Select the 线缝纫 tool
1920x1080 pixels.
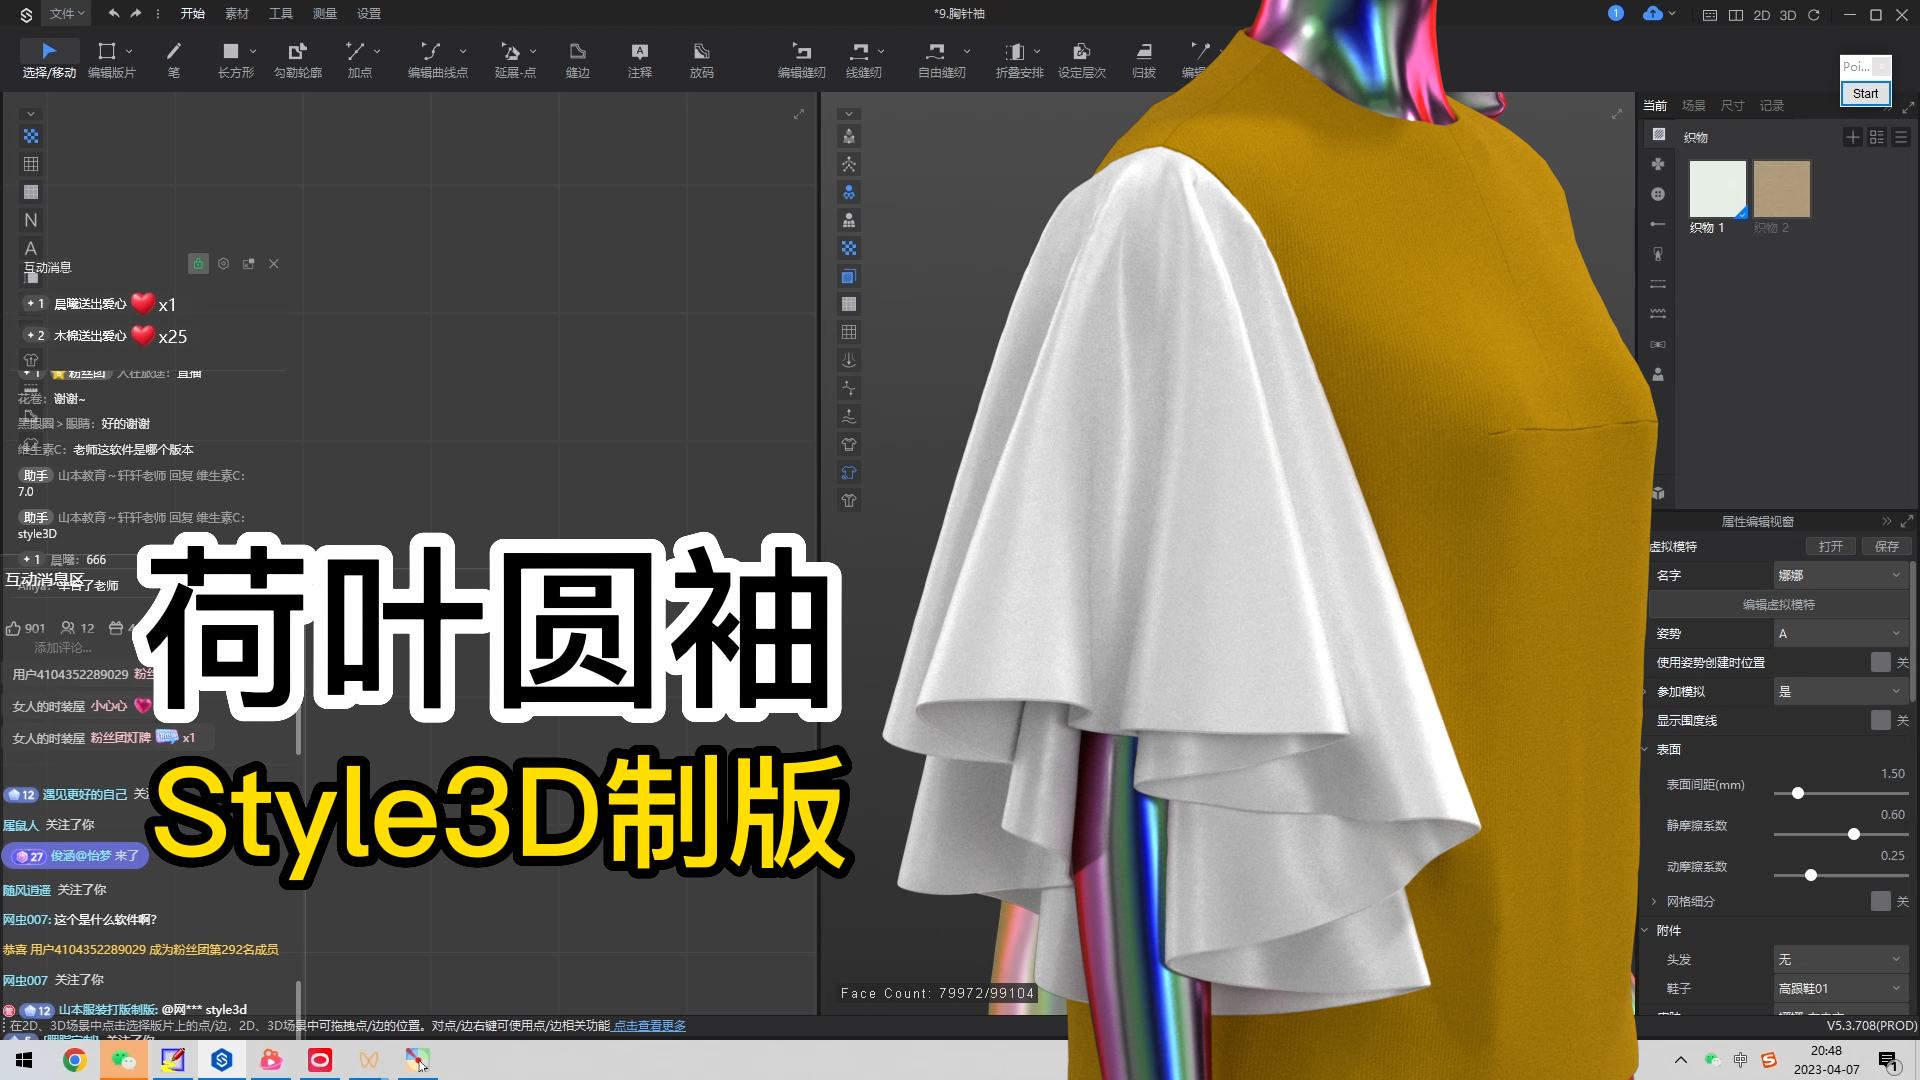point(864,60)
